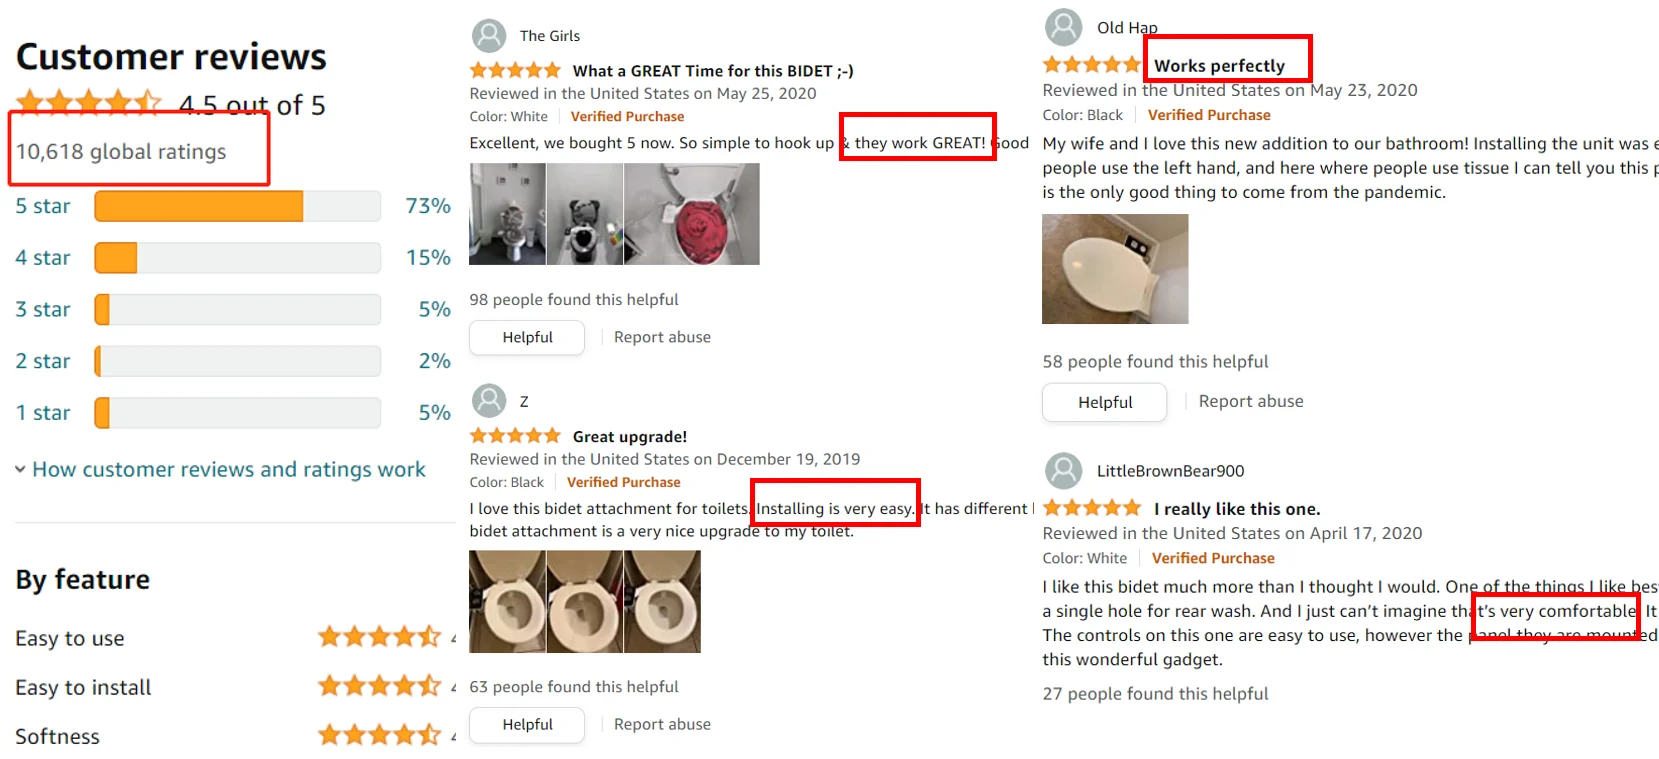Open first photo in Great upgrade review

point(508,602)
